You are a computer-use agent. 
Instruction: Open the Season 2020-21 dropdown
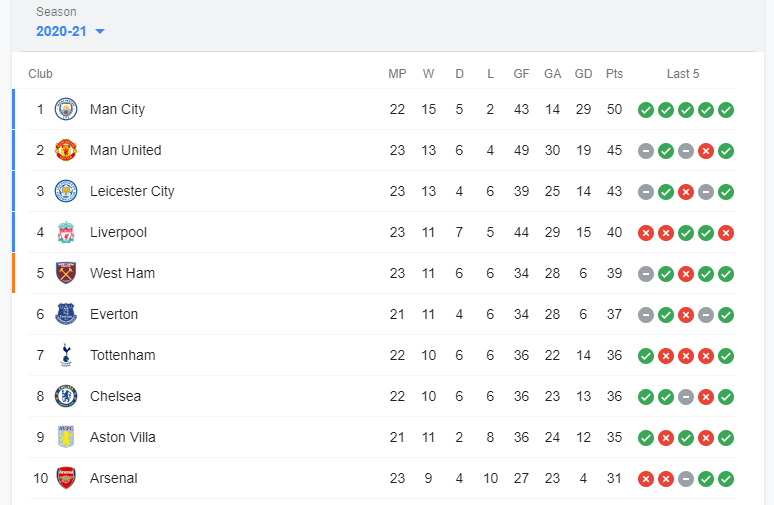tap(62, 31)
